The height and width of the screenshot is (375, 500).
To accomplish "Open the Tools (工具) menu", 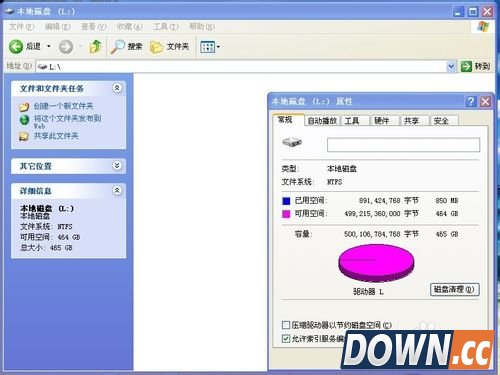I will pyautogui.click(x=165, y=27).
